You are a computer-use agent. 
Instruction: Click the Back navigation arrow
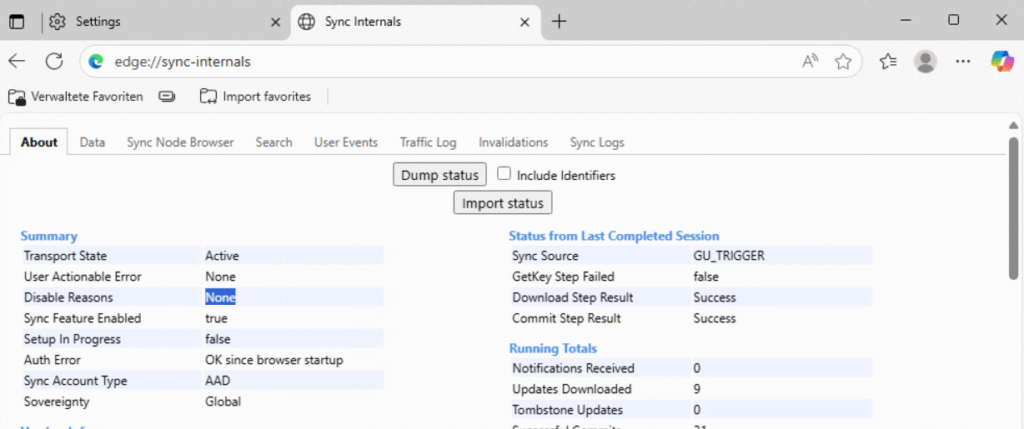click(17, 61)
